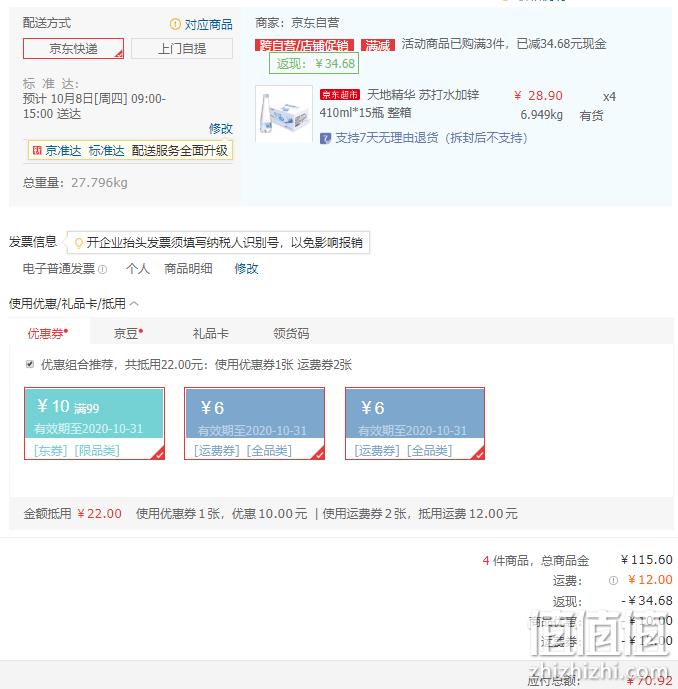Click the lightbulb icon in invoice tip

pos(79,243)
